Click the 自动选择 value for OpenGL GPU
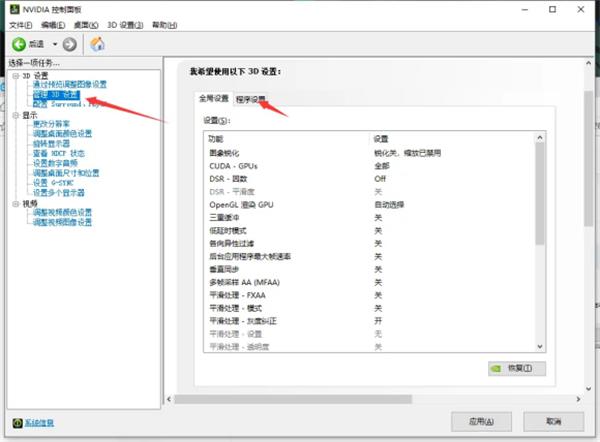This screenshot has height=442, width=600. tap(389, 205)
